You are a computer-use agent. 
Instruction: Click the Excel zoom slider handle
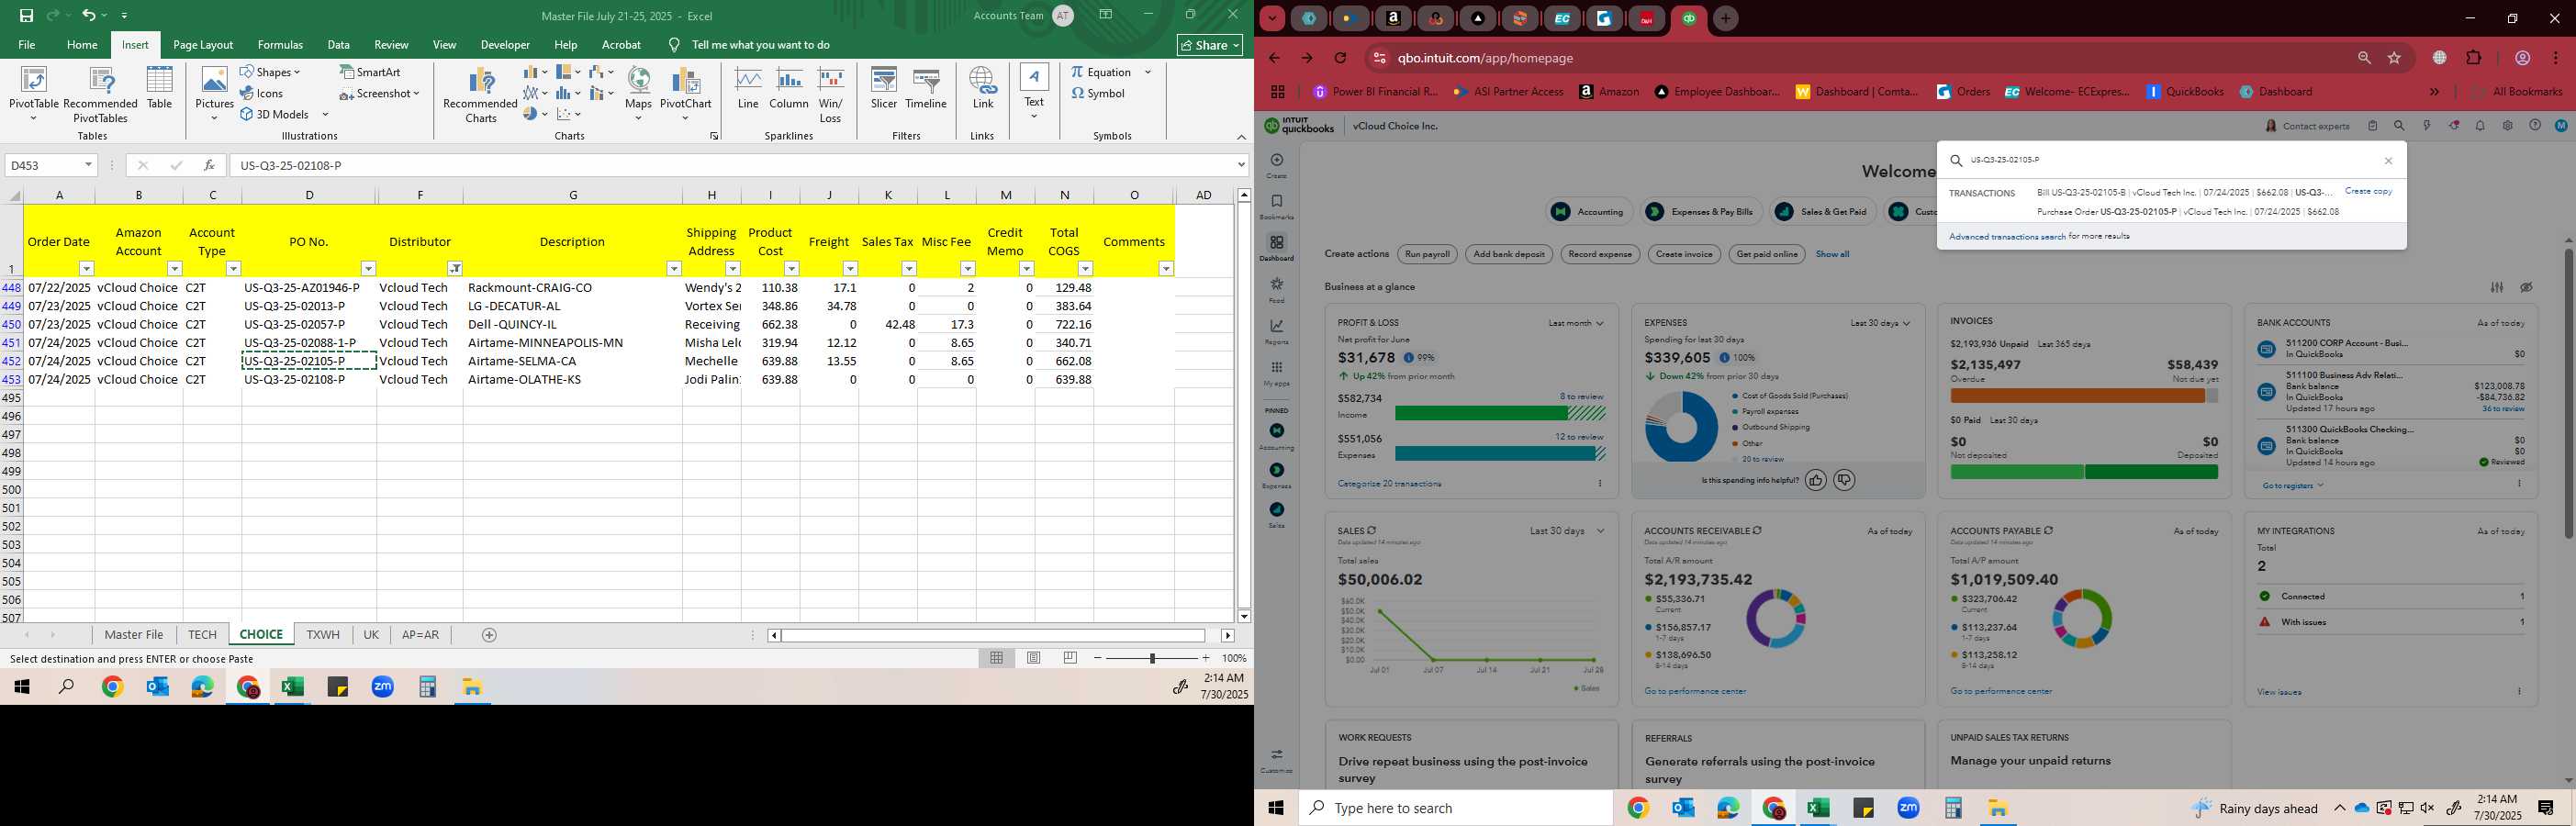click(1152, 658)
